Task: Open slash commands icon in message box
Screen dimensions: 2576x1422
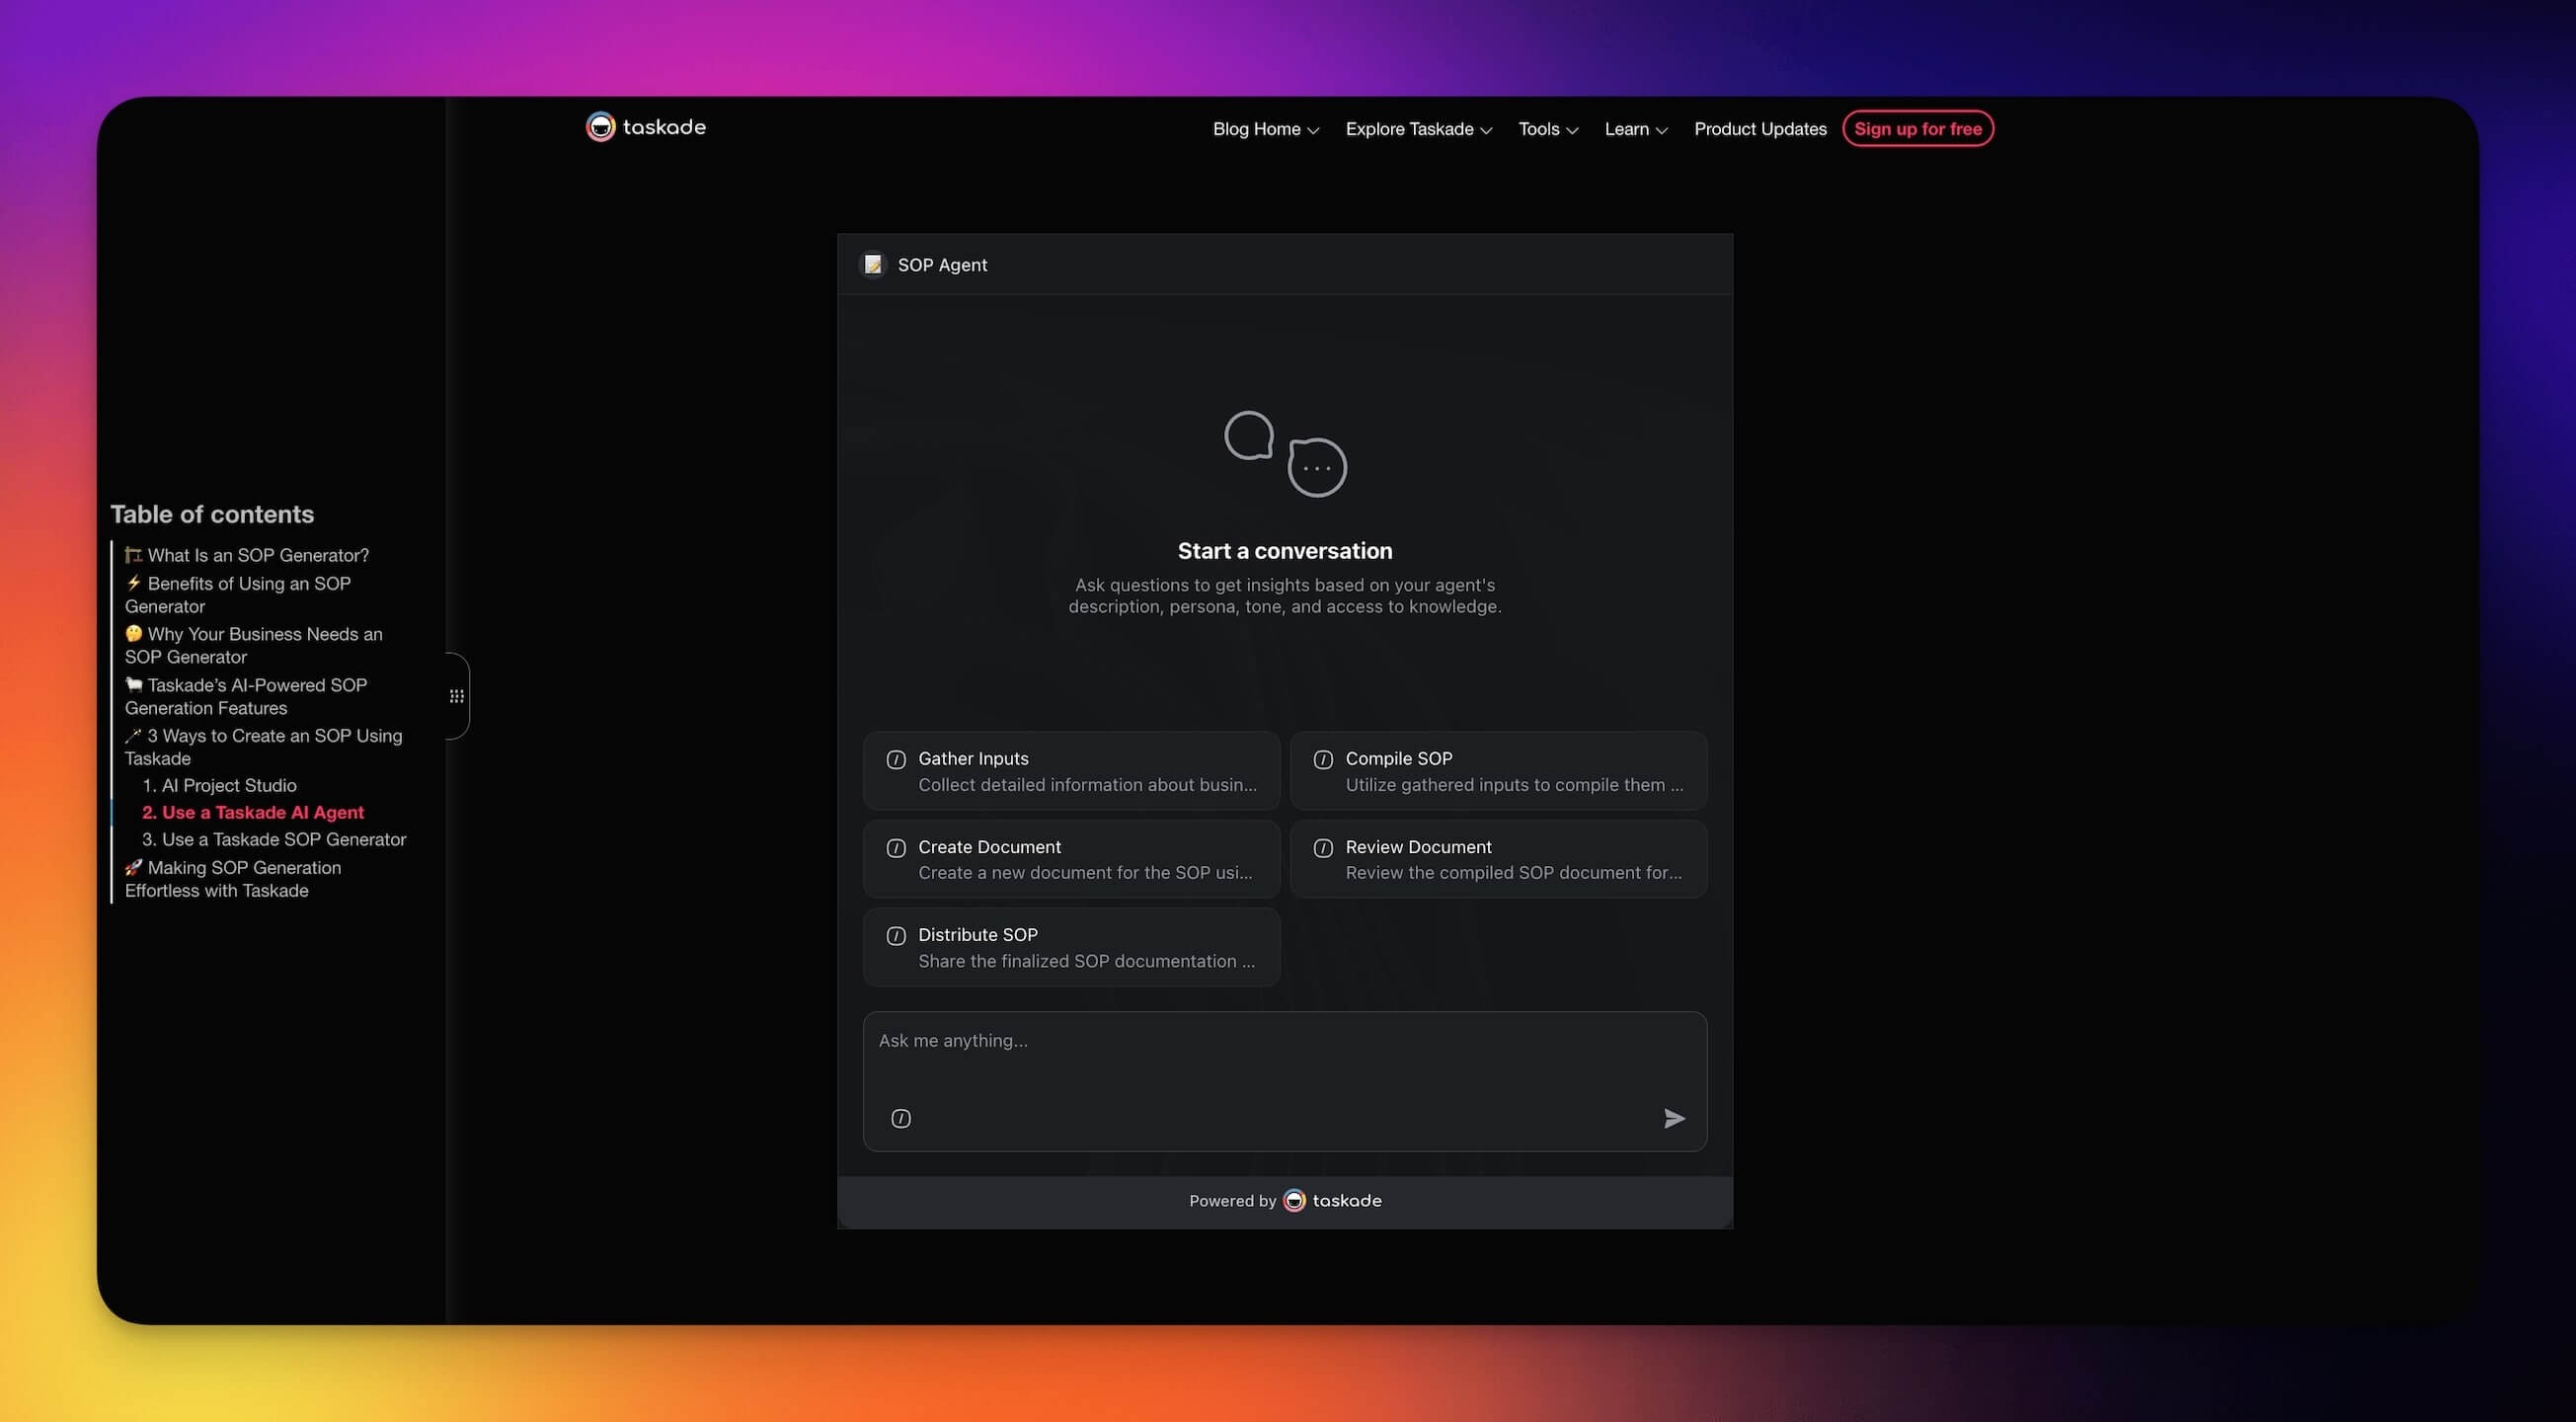Action: click(900, 1118)
